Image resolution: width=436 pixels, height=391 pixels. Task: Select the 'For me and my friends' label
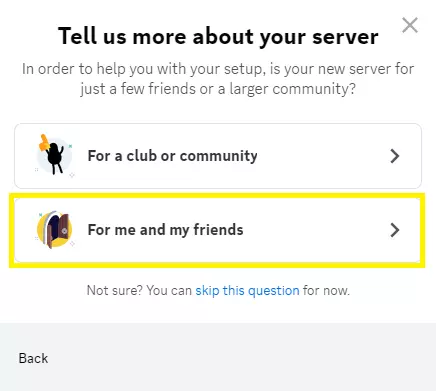click(165, 230)
